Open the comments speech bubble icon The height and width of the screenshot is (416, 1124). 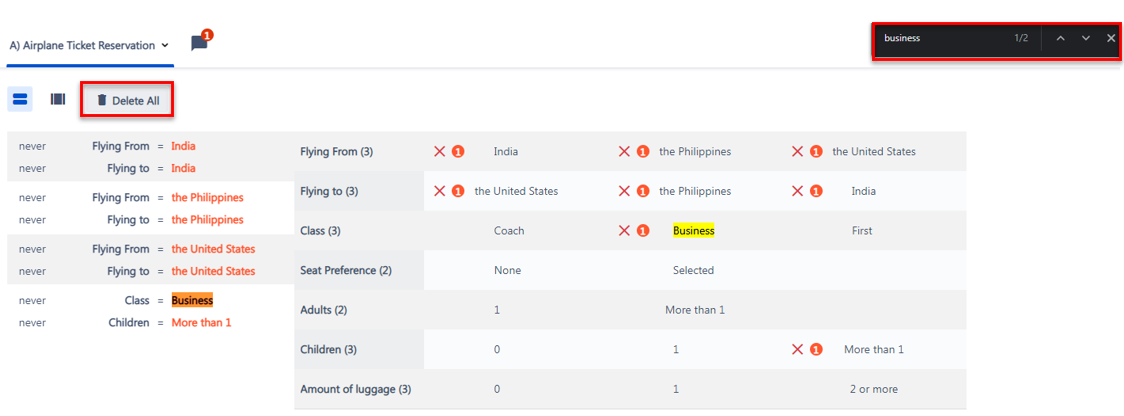click(x=199, y=44)
